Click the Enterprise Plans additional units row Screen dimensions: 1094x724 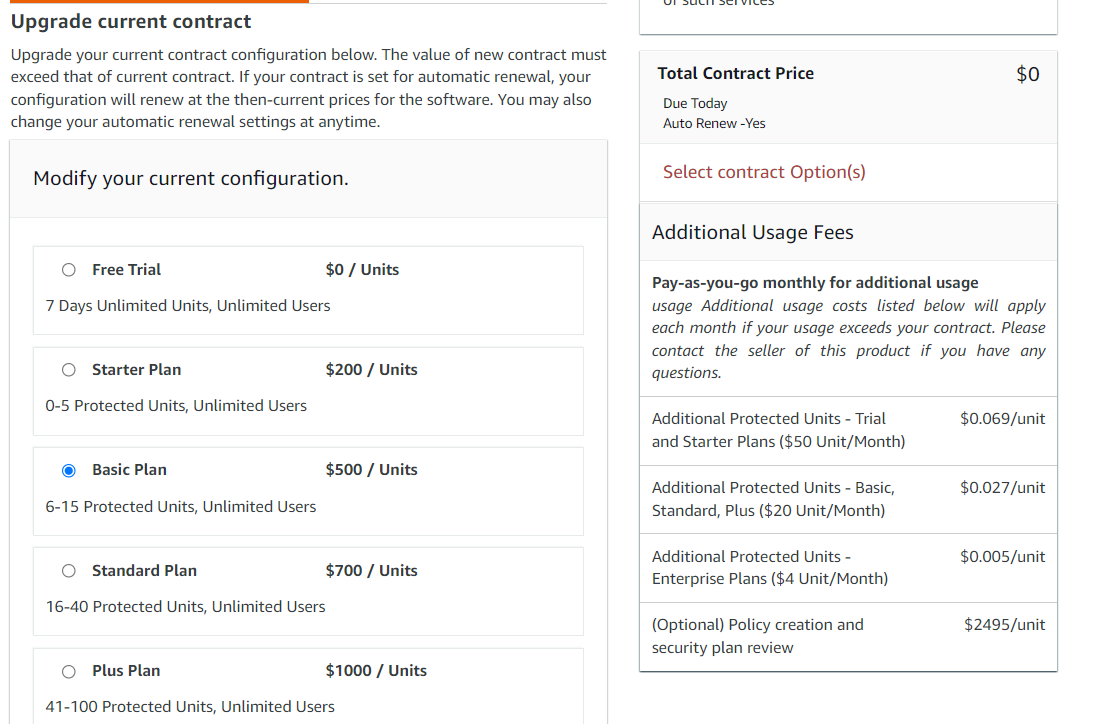point(847,568)
